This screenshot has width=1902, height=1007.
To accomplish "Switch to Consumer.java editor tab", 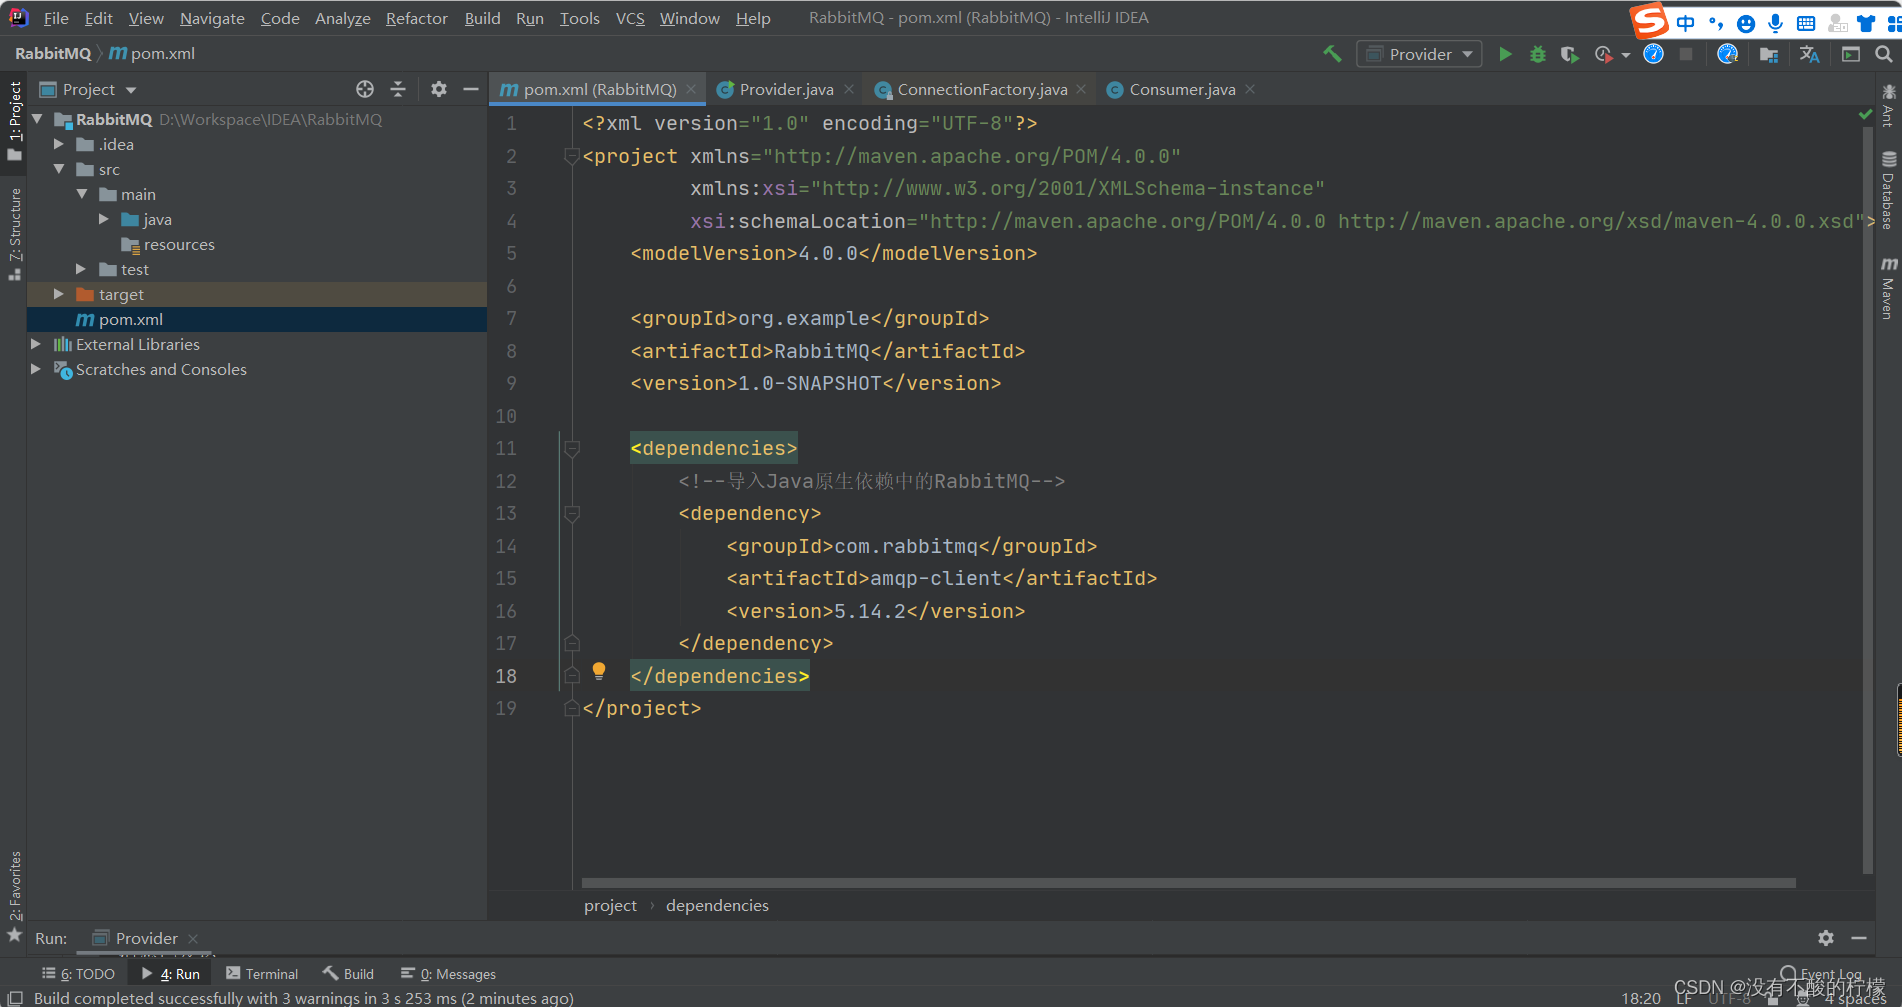I will pos(1182,89).
